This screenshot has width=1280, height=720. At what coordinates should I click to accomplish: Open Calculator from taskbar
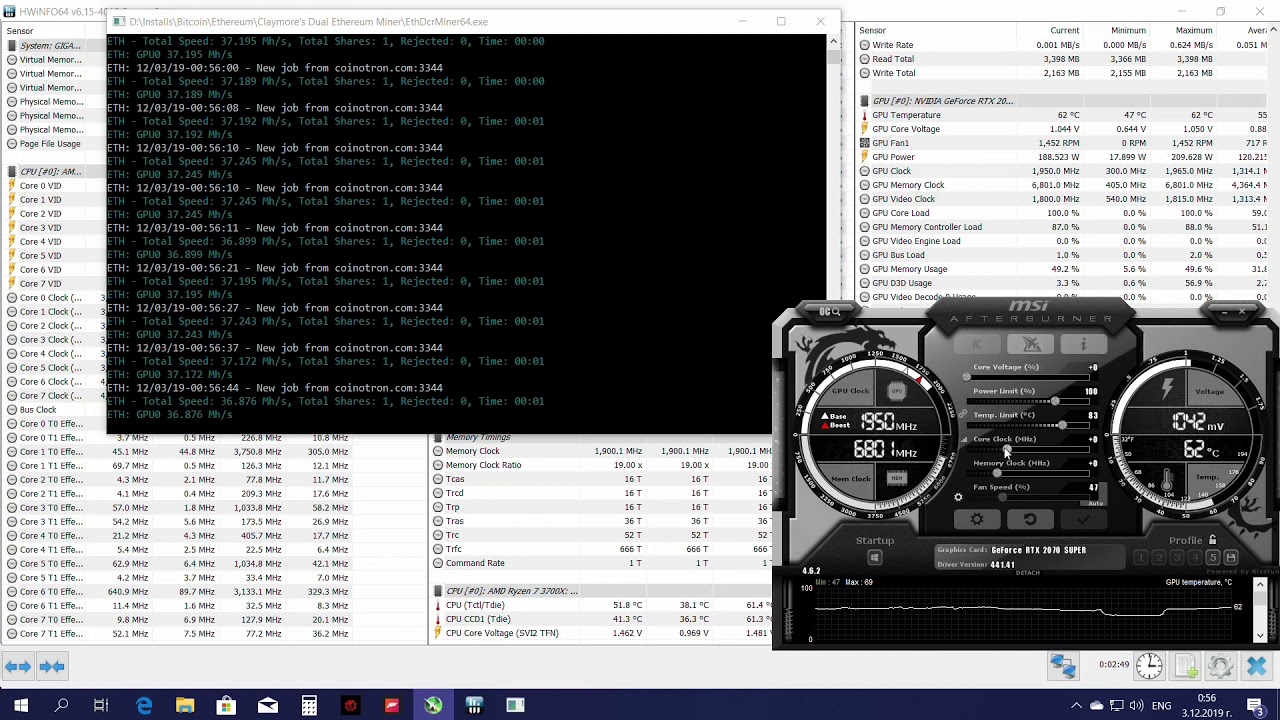click(x=309, y=706)
